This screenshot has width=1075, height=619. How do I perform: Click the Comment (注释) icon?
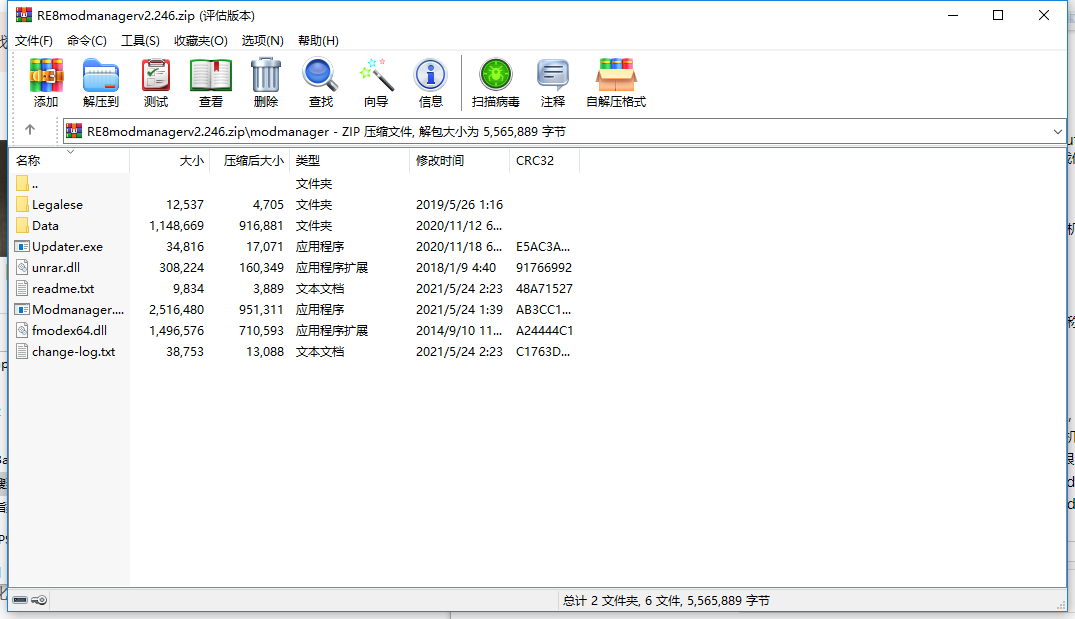point(553,75)
